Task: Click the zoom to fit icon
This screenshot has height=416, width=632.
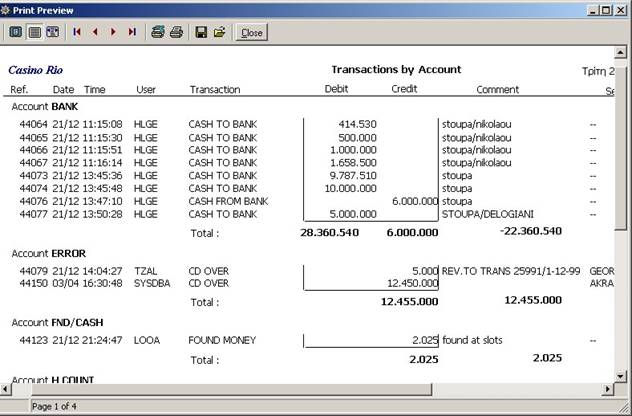Action: click(16, 32)
